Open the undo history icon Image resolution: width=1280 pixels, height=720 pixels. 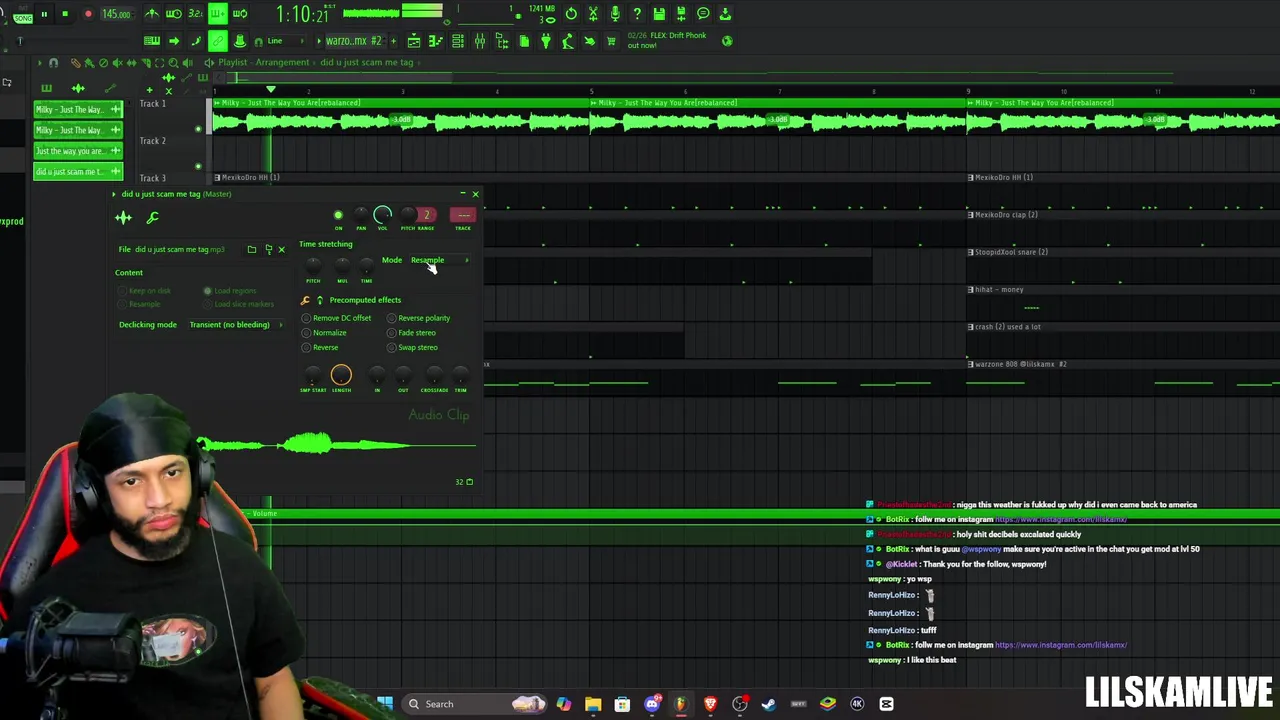pyautogui.click(x=571, y=14)
